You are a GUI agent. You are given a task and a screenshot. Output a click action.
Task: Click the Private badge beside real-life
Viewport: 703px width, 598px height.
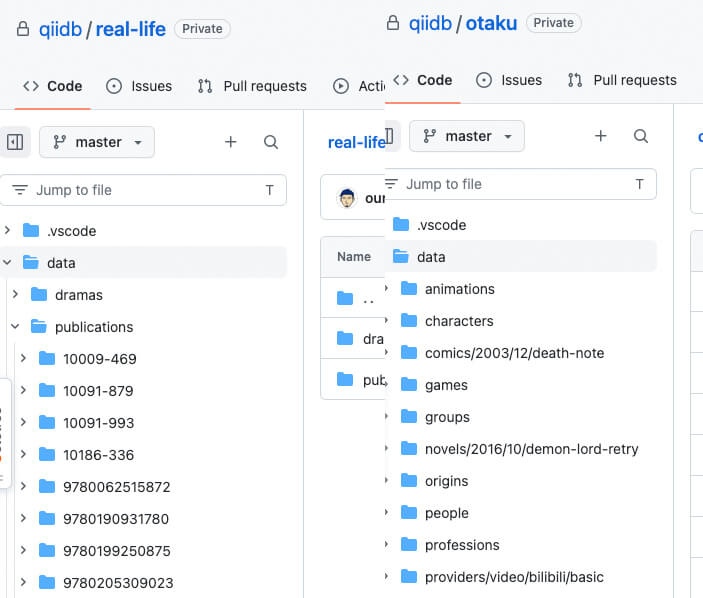click(202, 29)
